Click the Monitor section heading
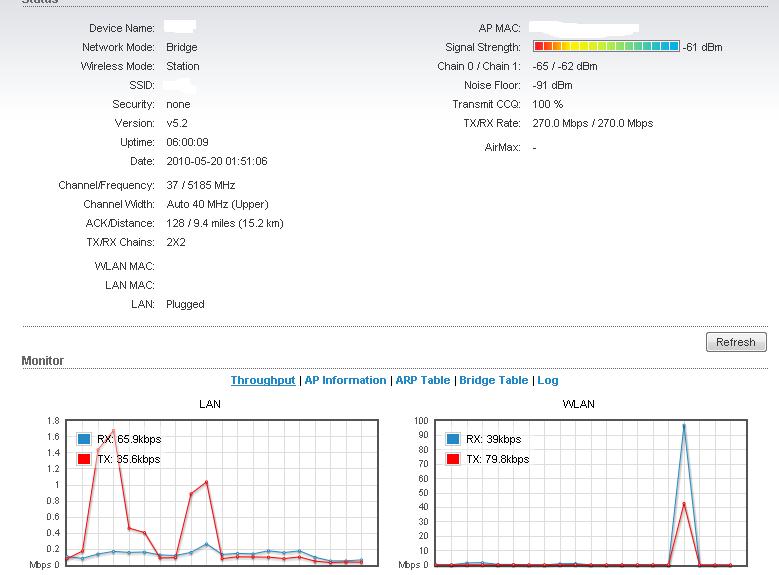779x575 pixels. click(x=42, y=361)
